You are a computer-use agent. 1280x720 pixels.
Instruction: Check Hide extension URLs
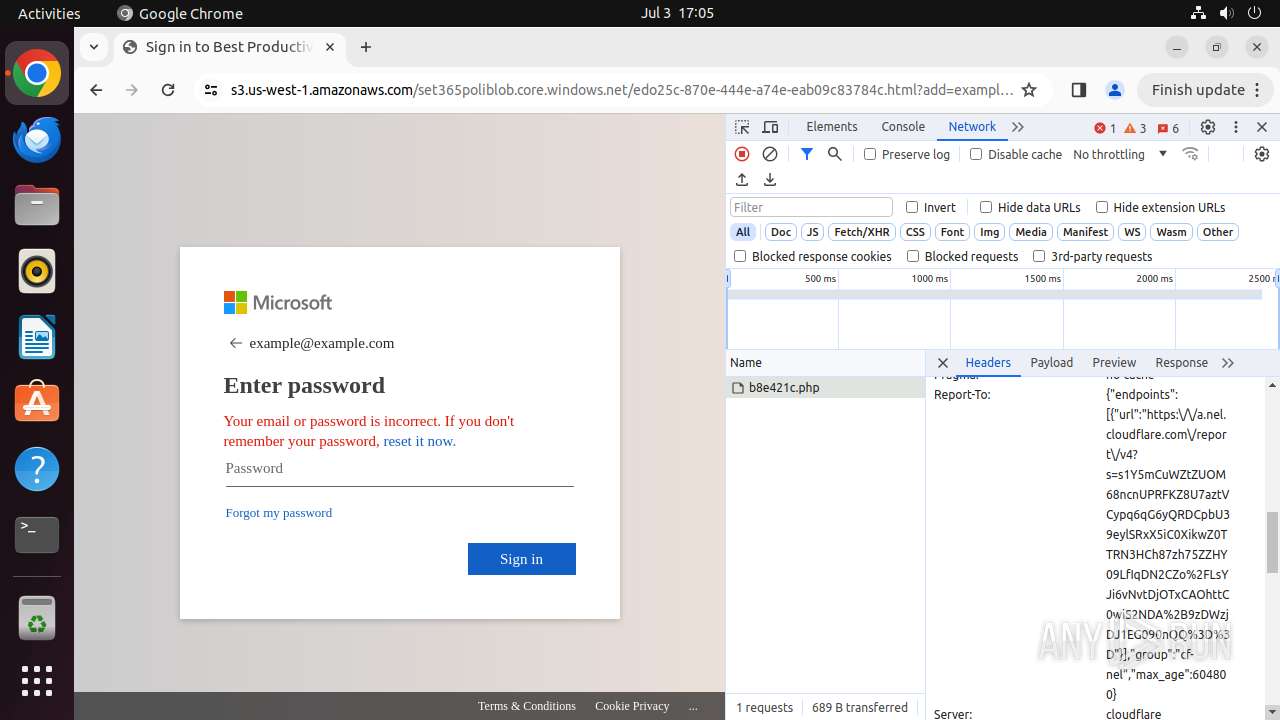coord(1102,207)
